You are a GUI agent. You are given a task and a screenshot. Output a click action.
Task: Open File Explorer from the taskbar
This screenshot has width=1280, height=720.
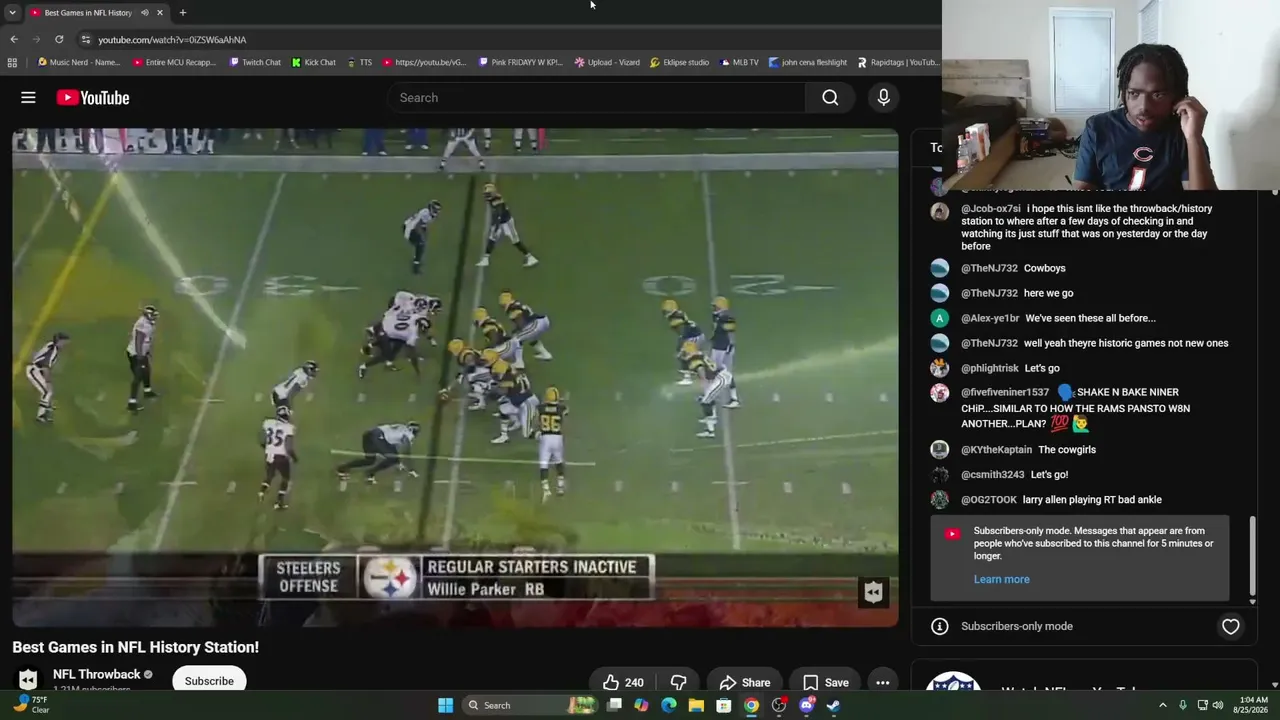[696, 705]
